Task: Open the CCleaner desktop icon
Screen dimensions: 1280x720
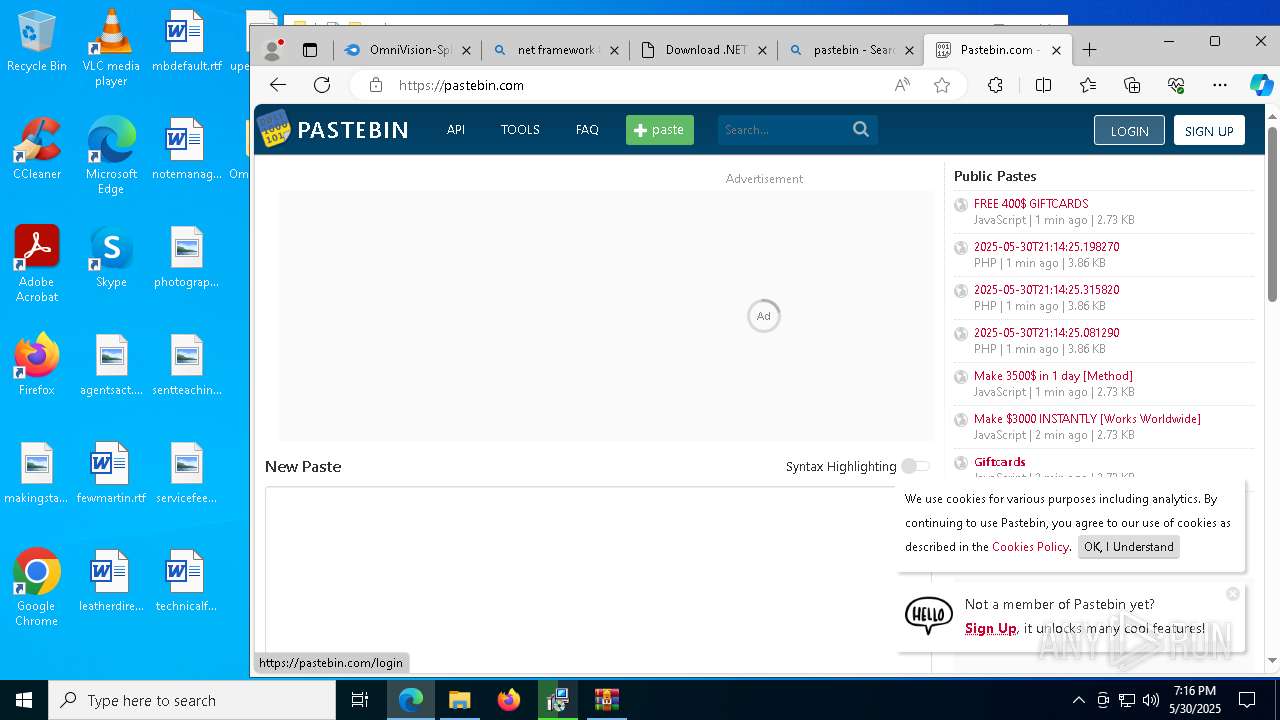Action: [37, 149]
